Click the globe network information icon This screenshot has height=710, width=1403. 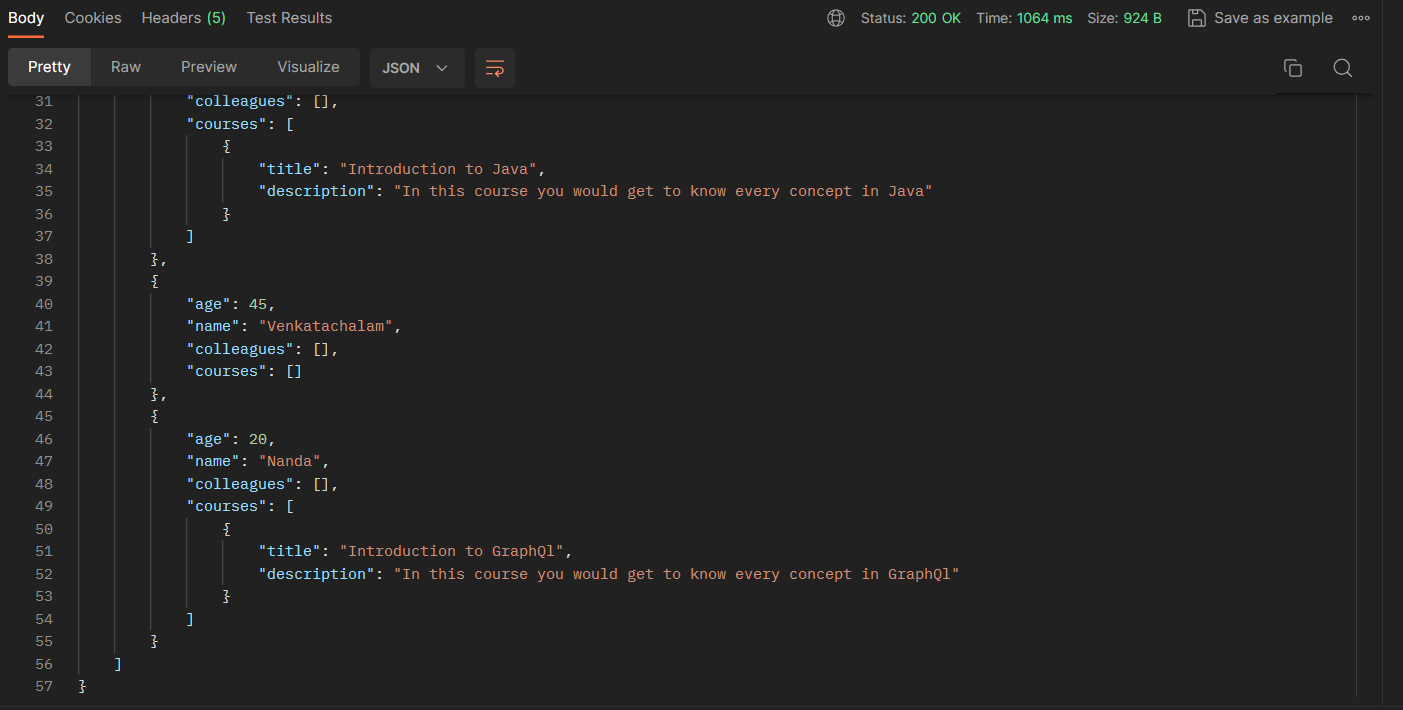(836, 17)
